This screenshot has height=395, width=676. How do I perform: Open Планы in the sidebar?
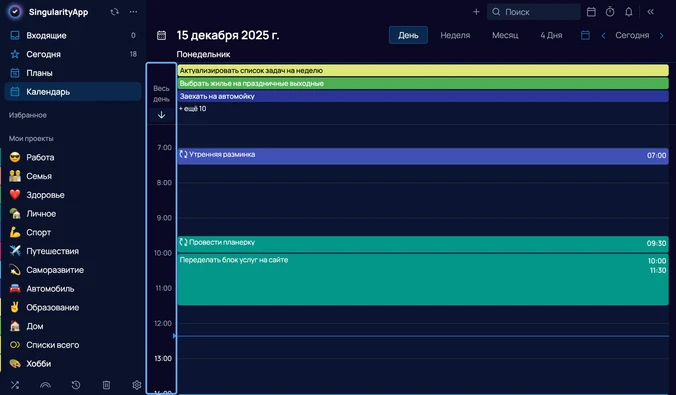point(72,73)
